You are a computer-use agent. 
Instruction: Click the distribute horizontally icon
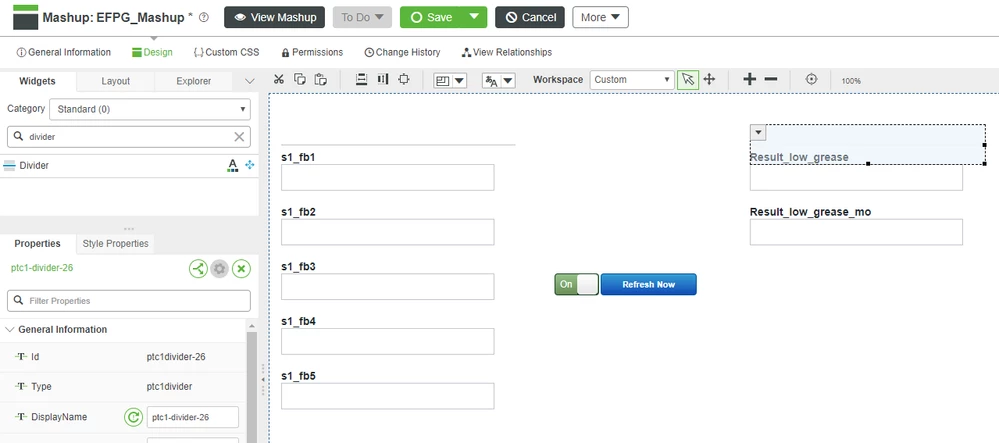coord(382,80)
